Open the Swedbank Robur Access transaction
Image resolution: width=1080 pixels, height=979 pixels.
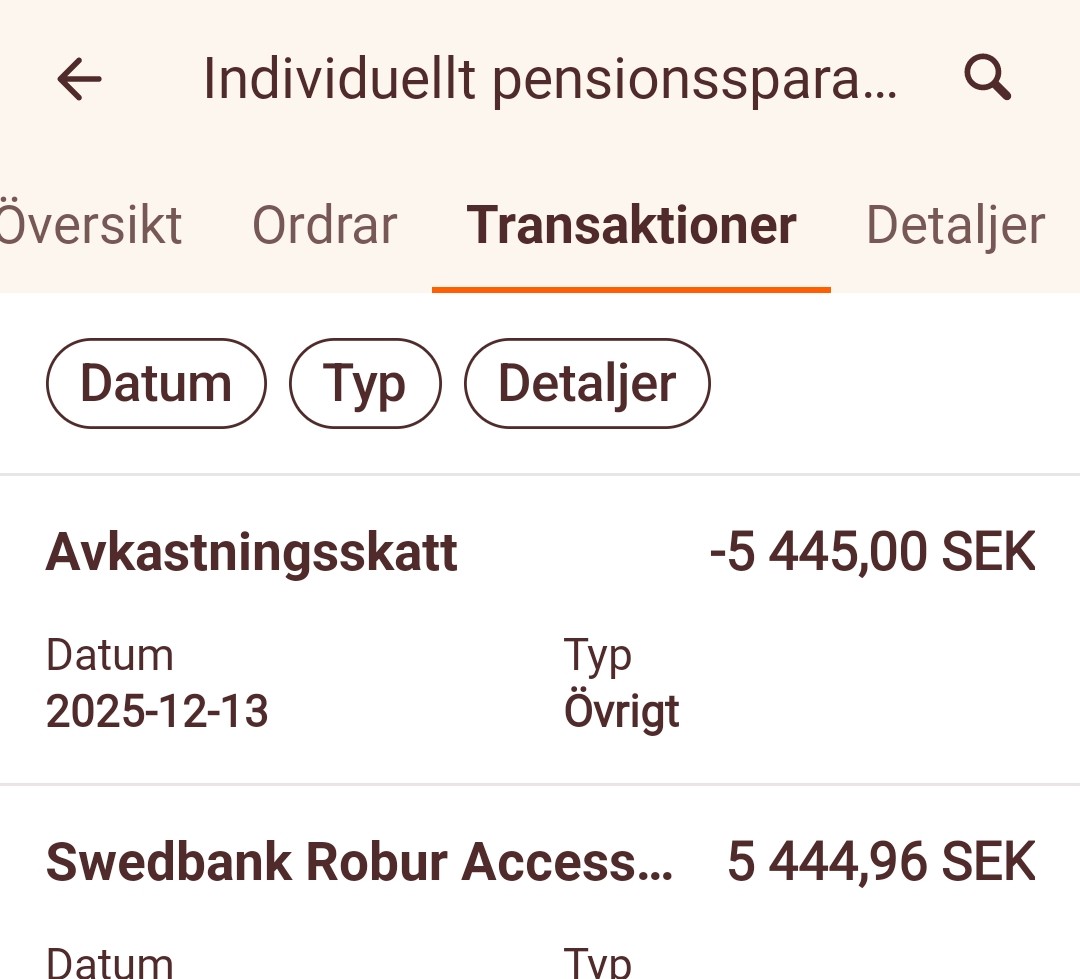click(359, 862)
